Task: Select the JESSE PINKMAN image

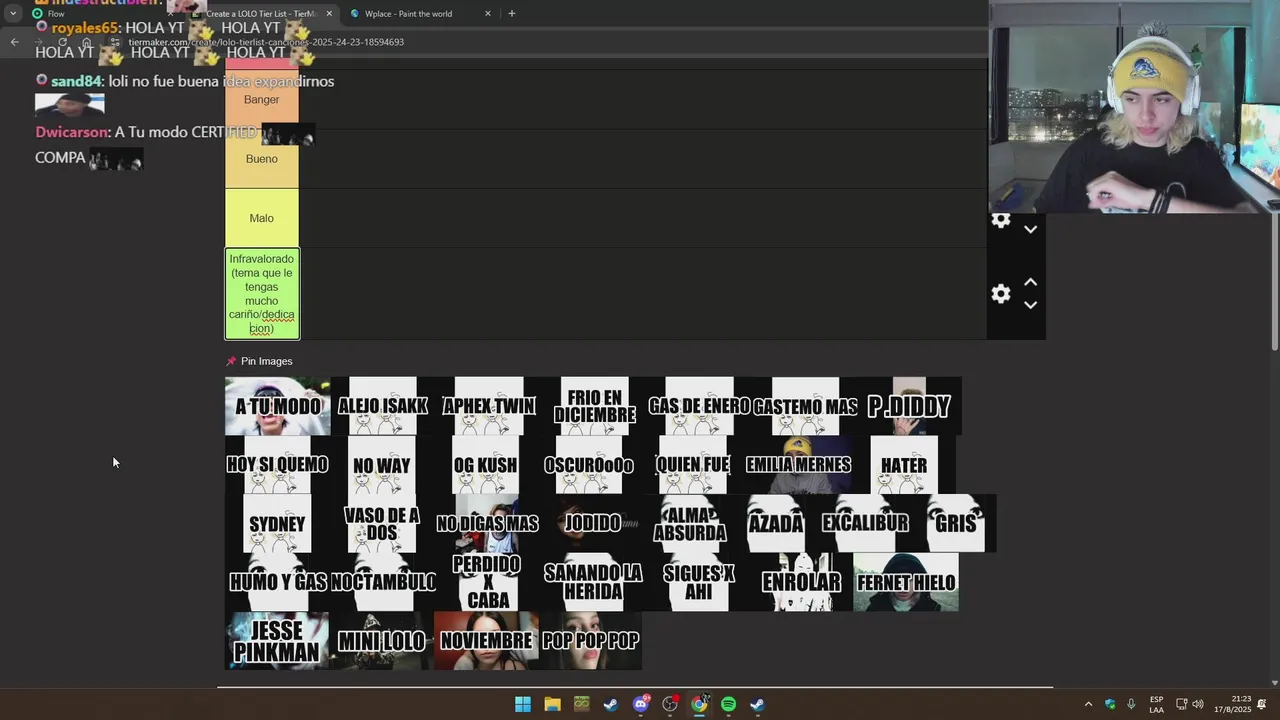Action: click(x=277, y=641)
